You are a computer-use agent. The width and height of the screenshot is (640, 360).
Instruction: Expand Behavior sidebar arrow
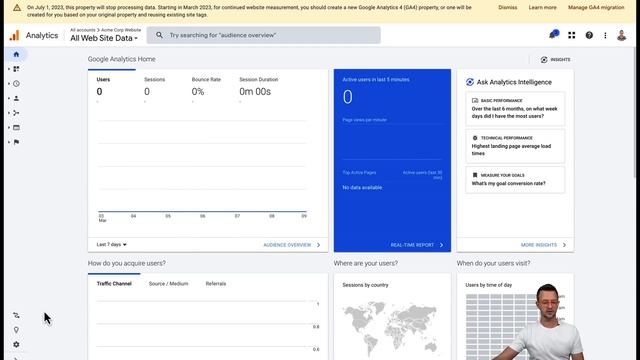9,128
